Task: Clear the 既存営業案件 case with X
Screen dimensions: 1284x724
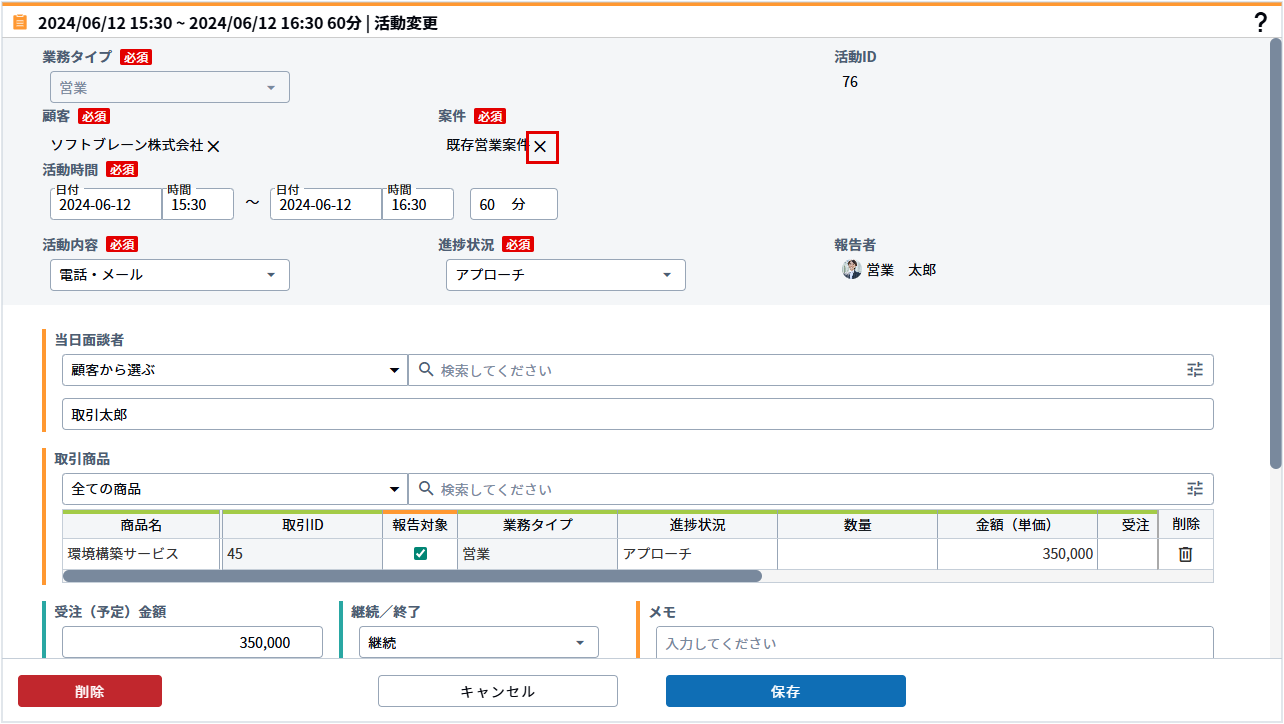Action: tap(541, 147)
